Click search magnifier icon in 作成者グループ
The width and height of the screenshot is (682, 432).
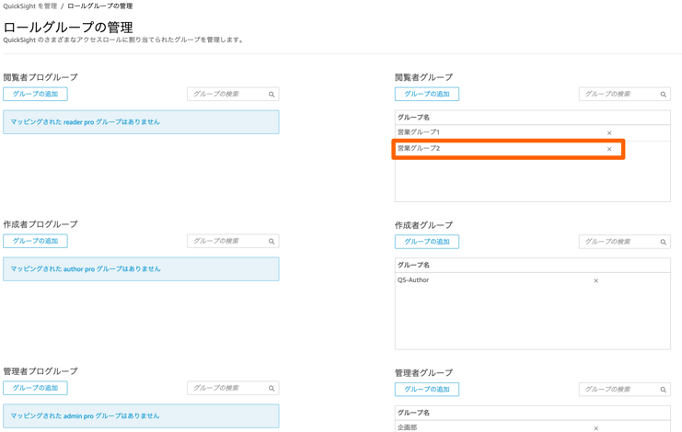click(x=663, y=242)
